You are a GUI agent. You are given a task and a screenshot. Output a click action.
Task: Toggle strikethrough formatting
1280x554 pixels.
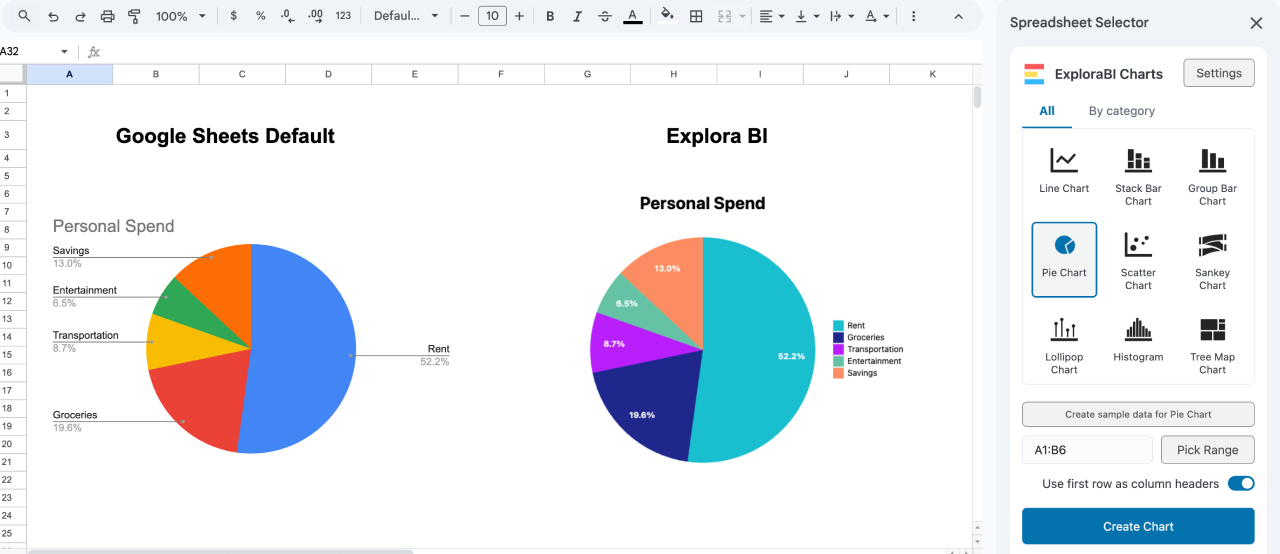[604, 16]
